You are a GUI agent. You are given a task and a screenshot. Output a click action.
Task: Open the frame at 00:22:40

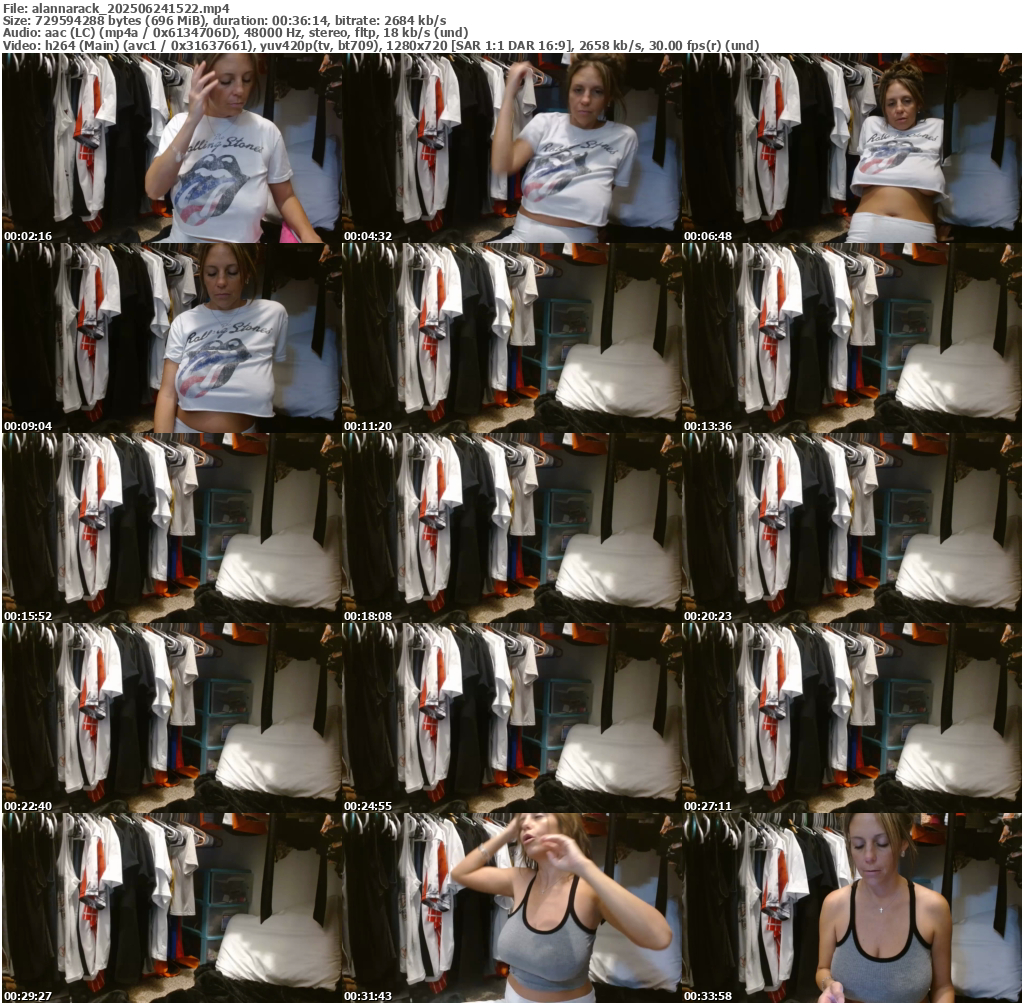(x=171, y=718)
